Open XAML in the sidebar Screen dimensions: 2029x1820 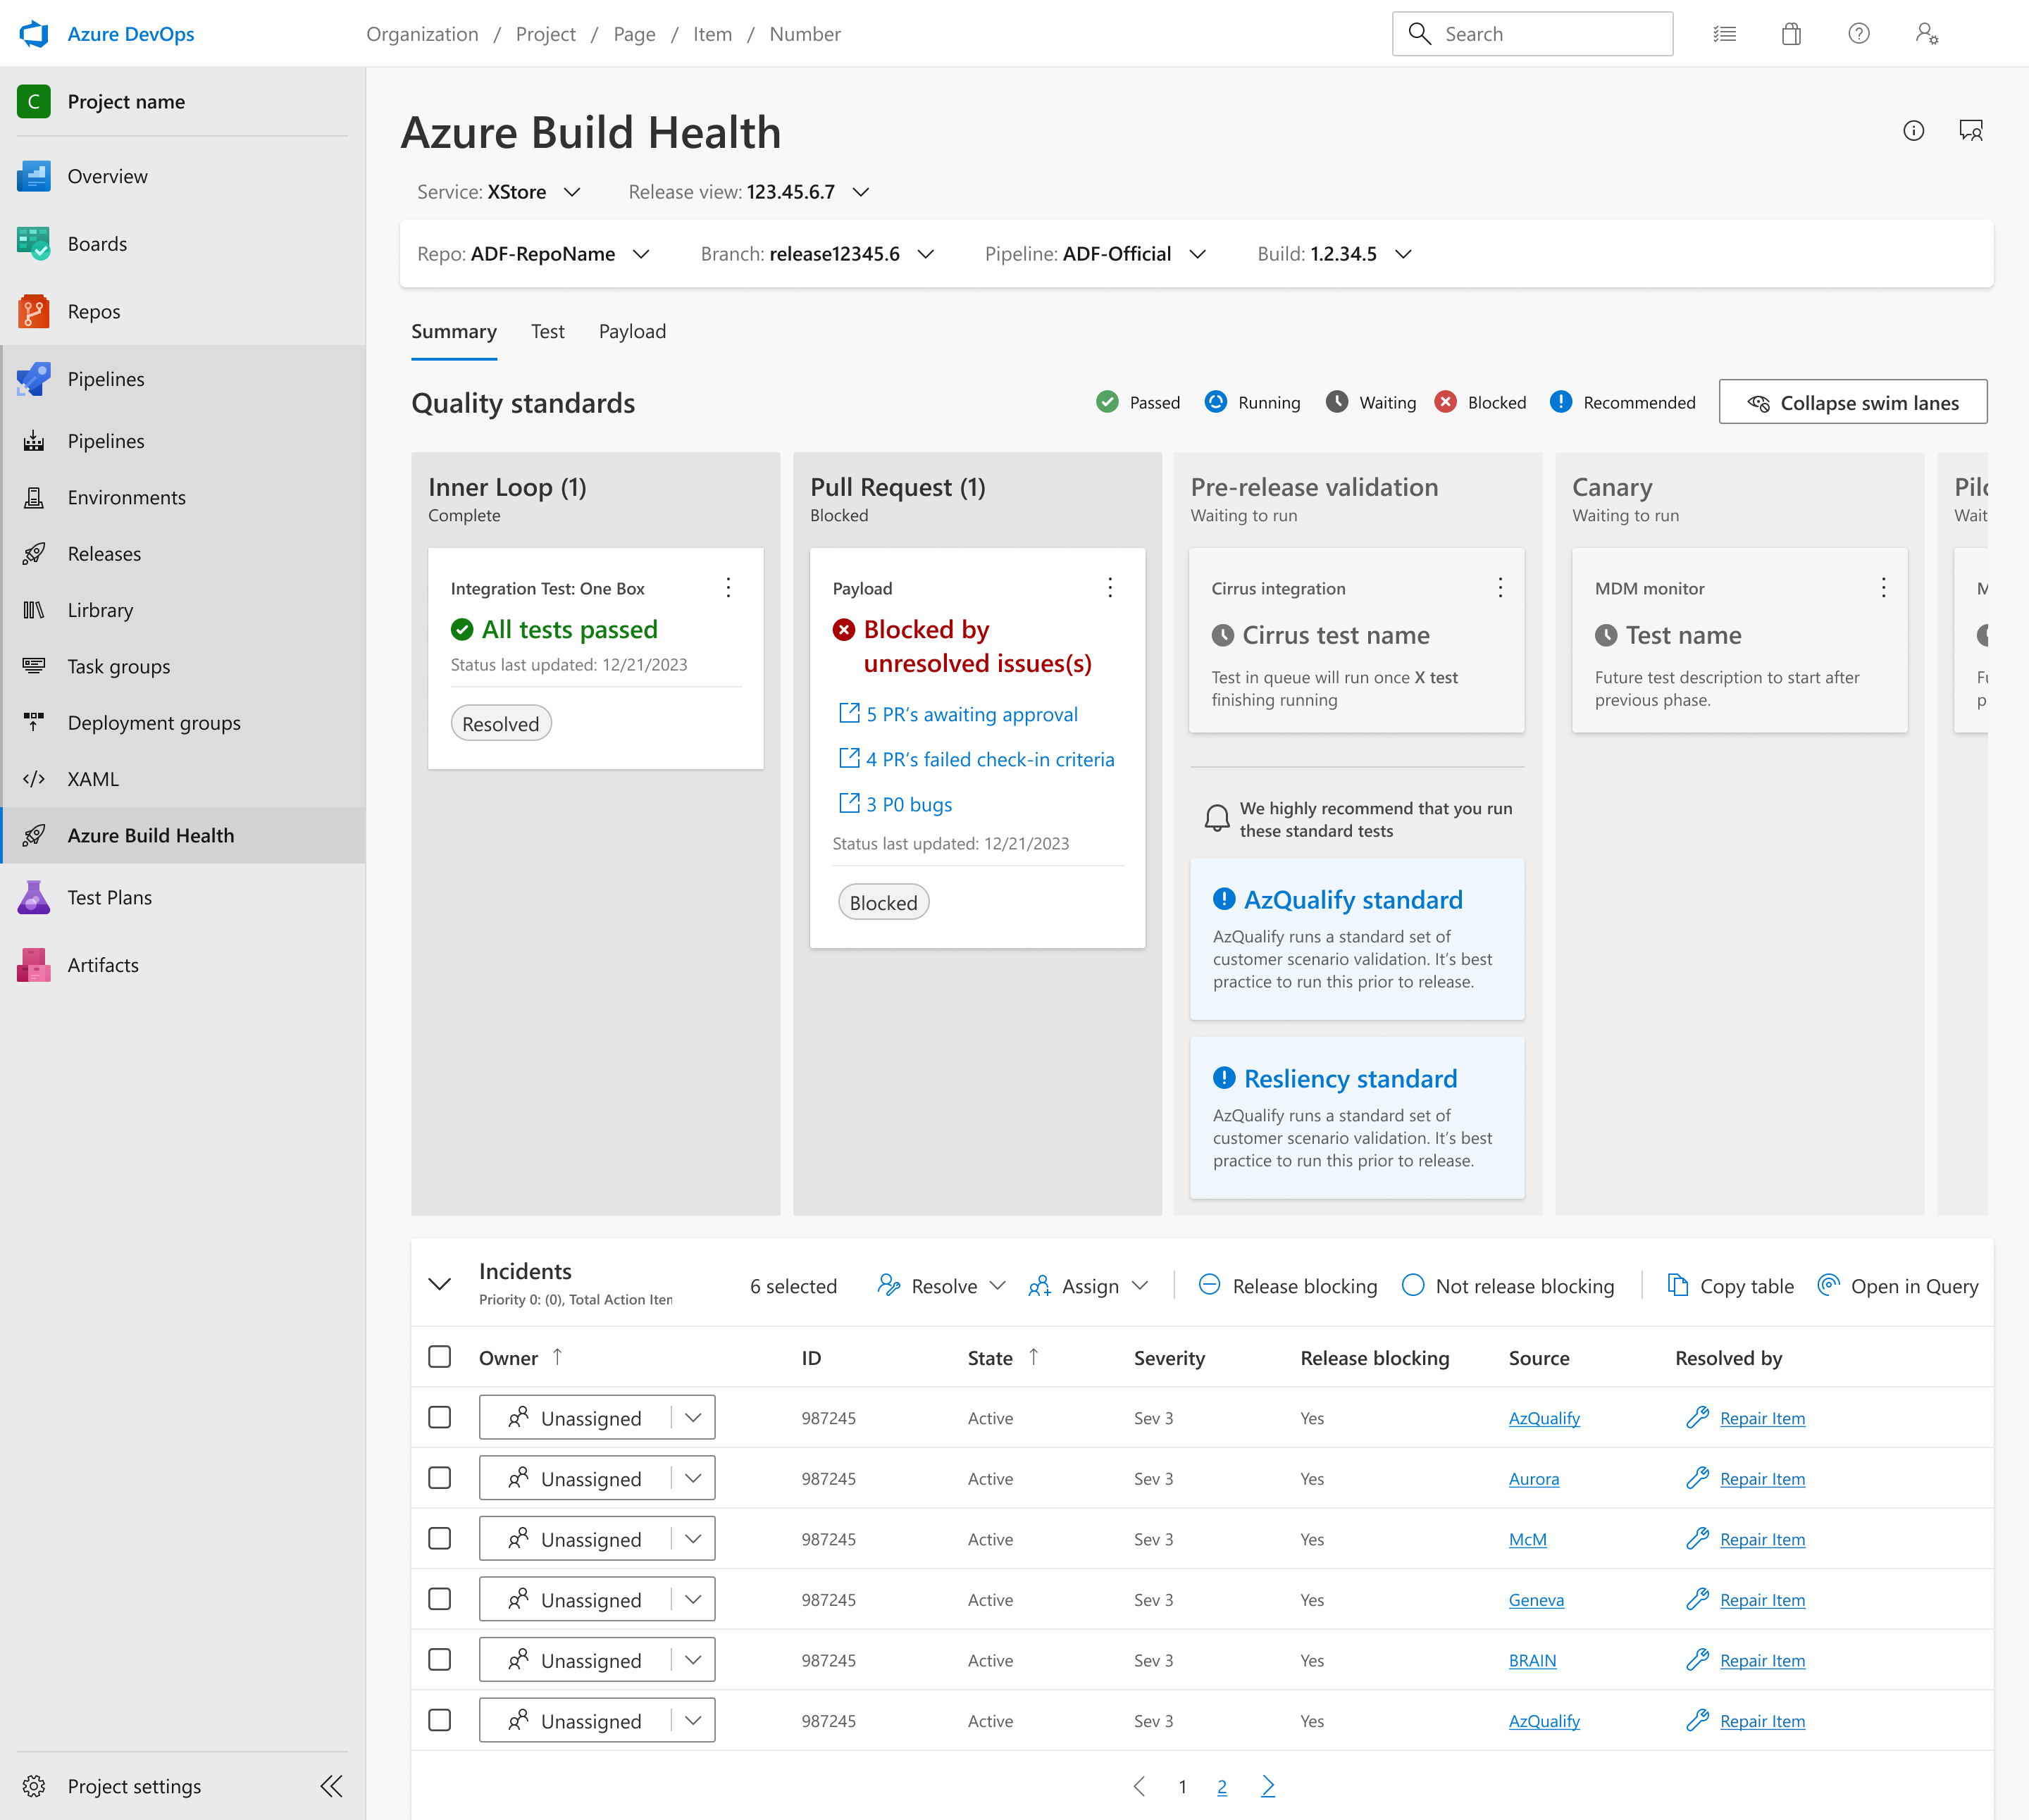tap(183, 779)
